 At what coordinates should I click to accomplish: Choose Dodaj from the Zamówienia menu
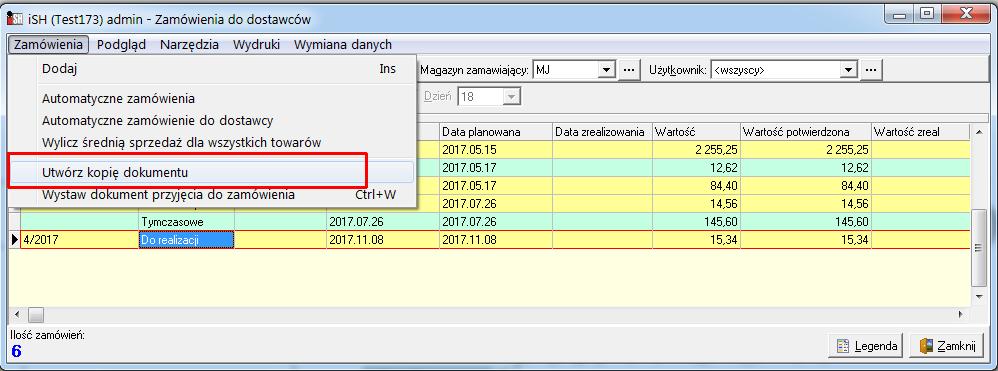click(x=213, y=69)
